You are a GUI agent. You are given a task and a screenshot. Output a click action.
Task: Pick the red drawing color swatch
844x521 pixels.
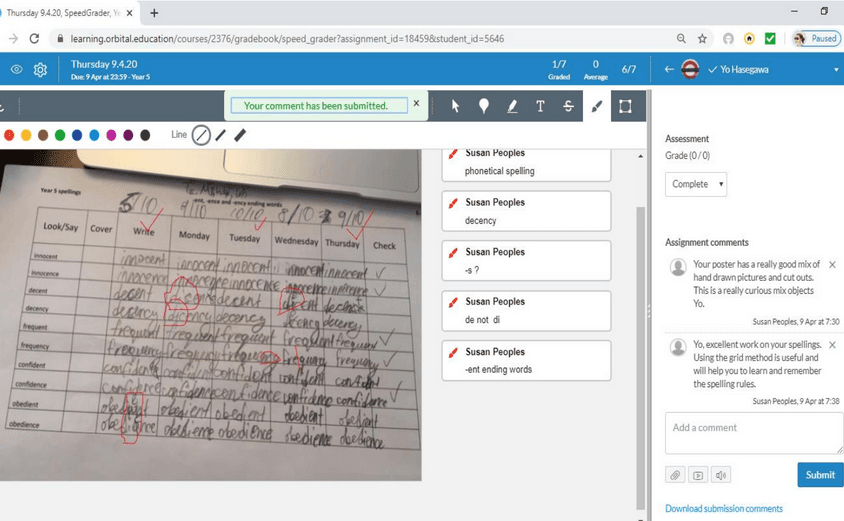9,135
